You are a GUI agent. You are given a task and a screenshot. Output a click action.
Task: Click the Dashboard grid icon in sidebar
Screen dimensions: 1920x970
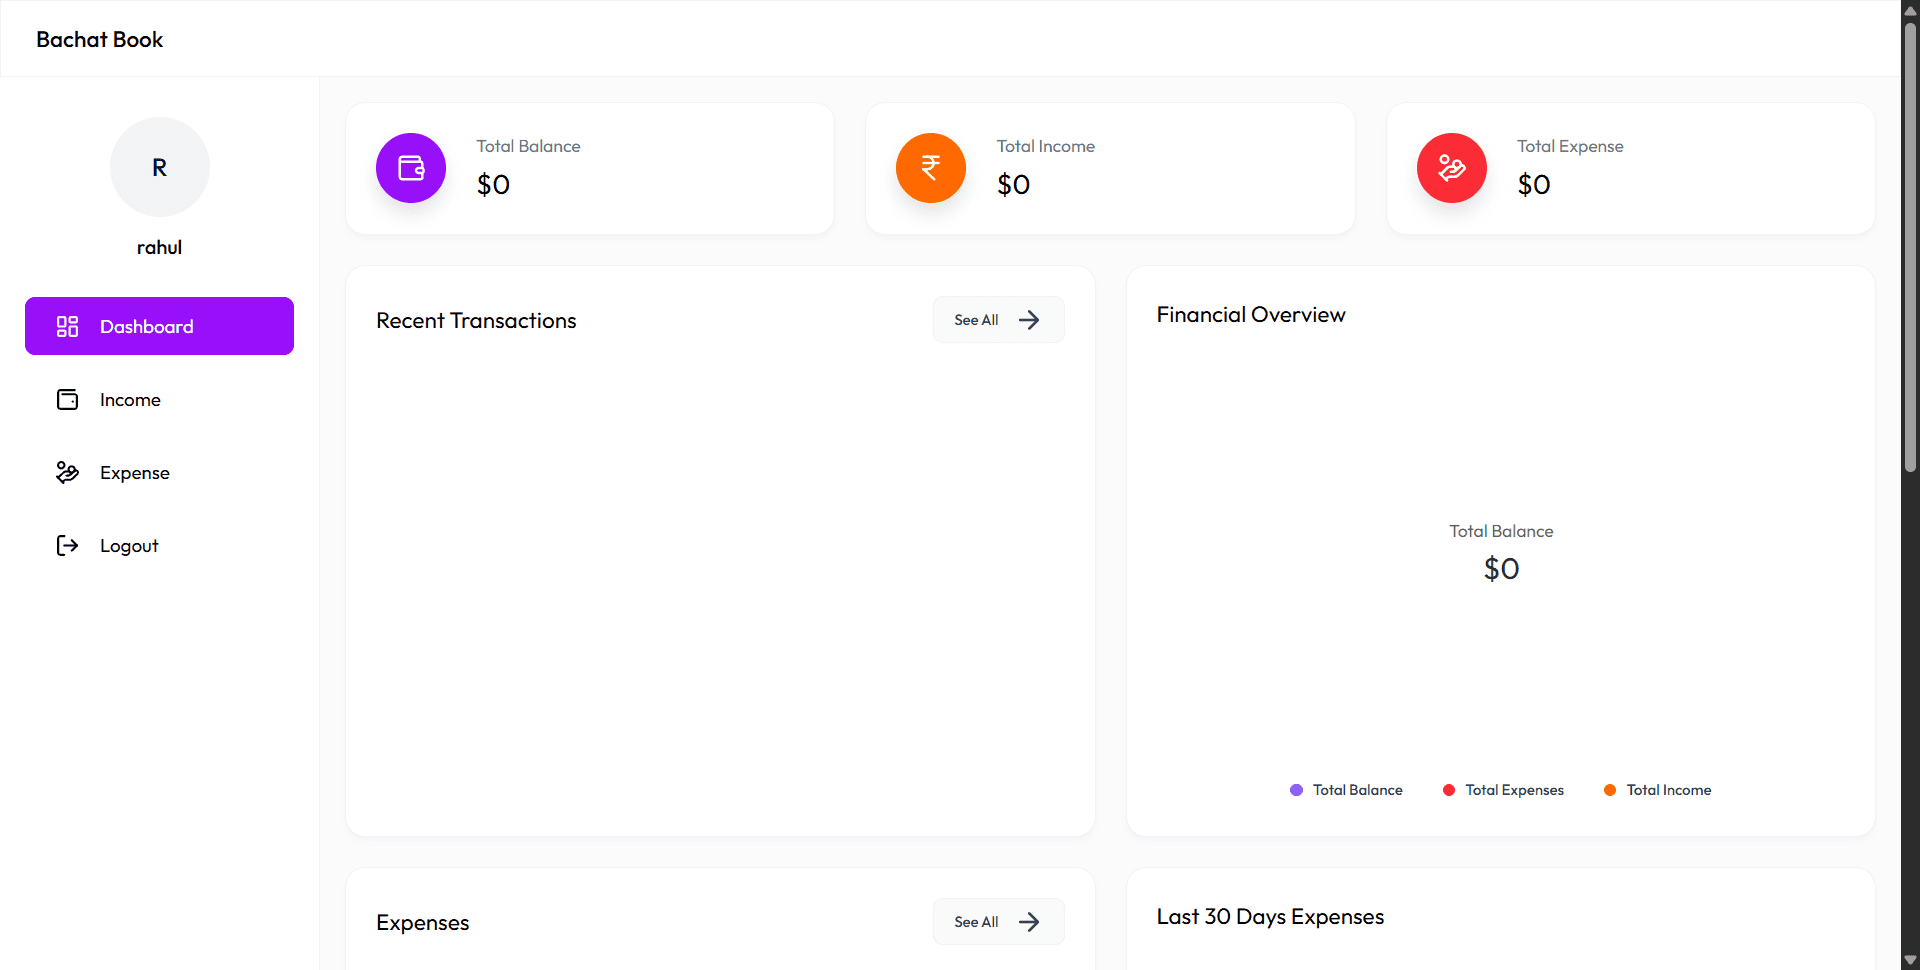click(67, 326)
